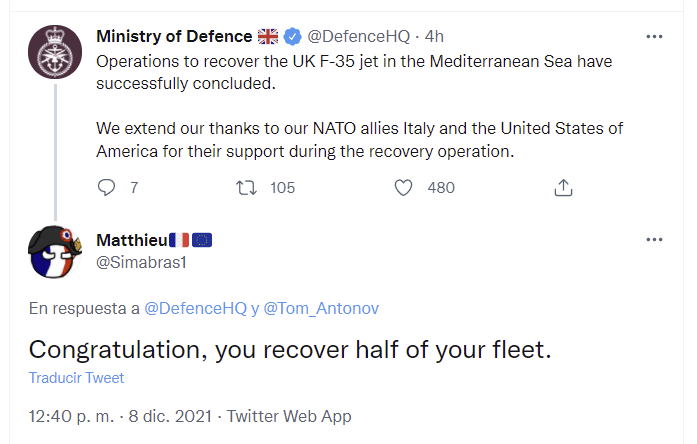Like the F-35 recovery tweet
697x444 pixels.
[x=403, y=188]
